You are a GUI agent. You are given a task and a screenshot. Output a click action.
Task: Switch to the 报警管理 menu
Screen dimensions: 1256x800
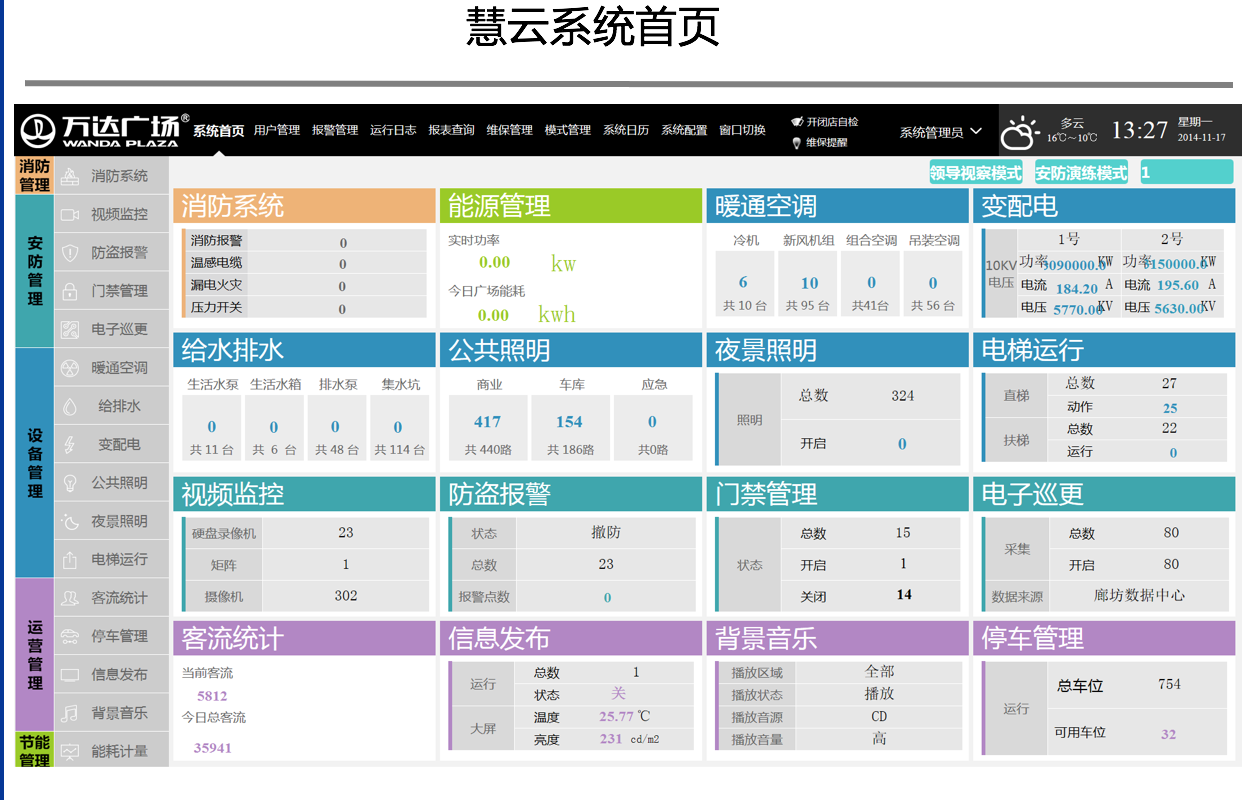click(335, 130)
